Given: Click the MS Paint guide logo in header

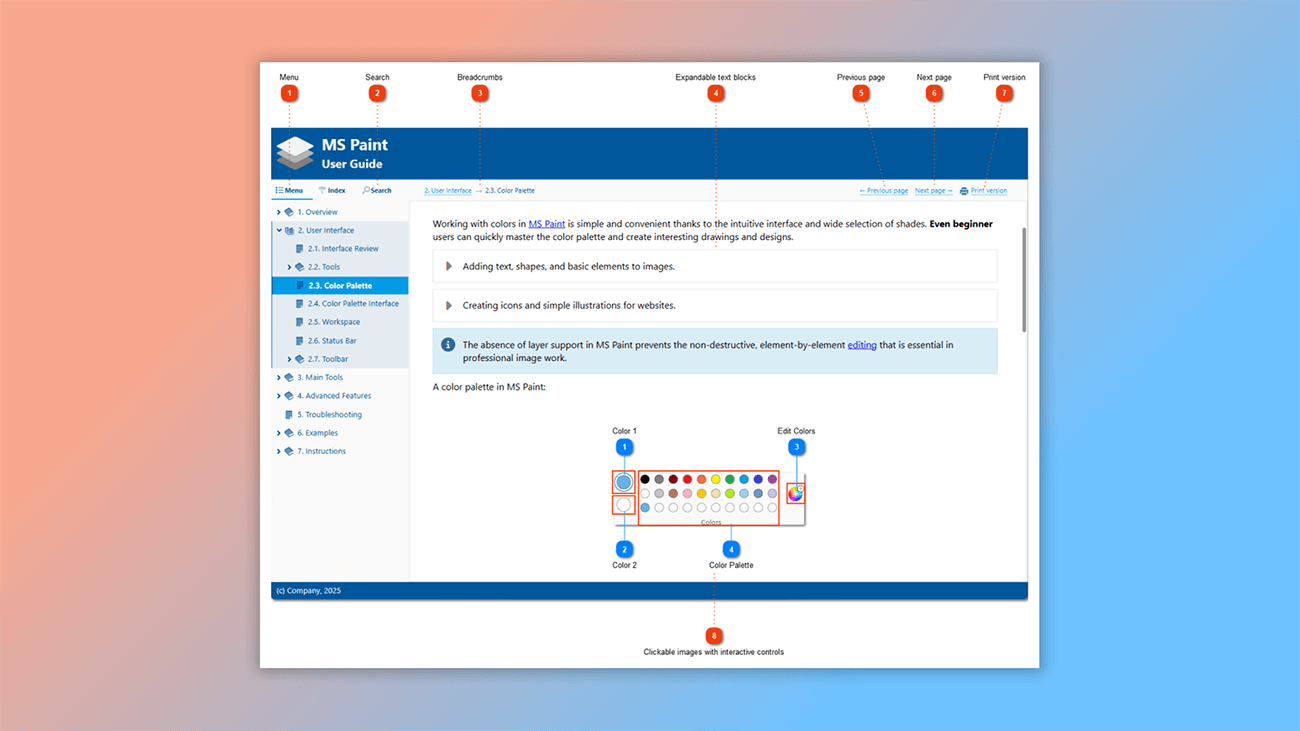Looking at the screenshot, I should (294, 153).
